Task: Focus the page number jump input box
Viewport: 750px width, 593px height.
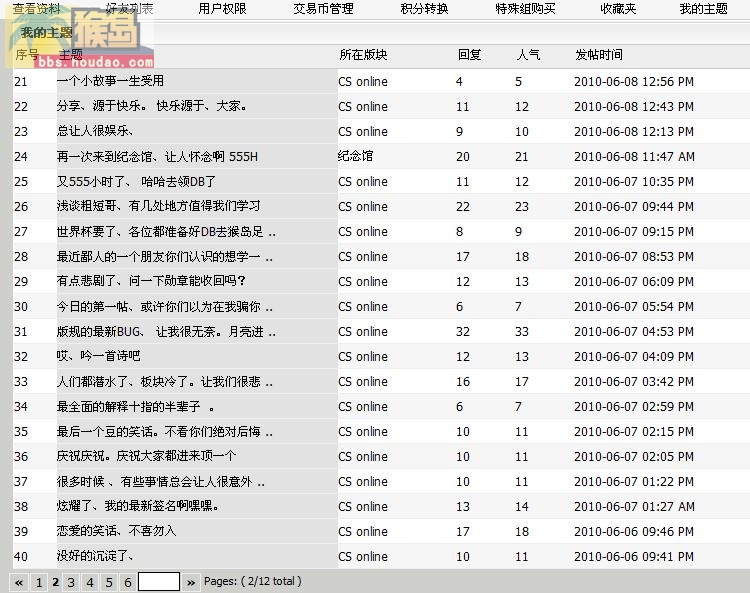Action: coord(159,582)
